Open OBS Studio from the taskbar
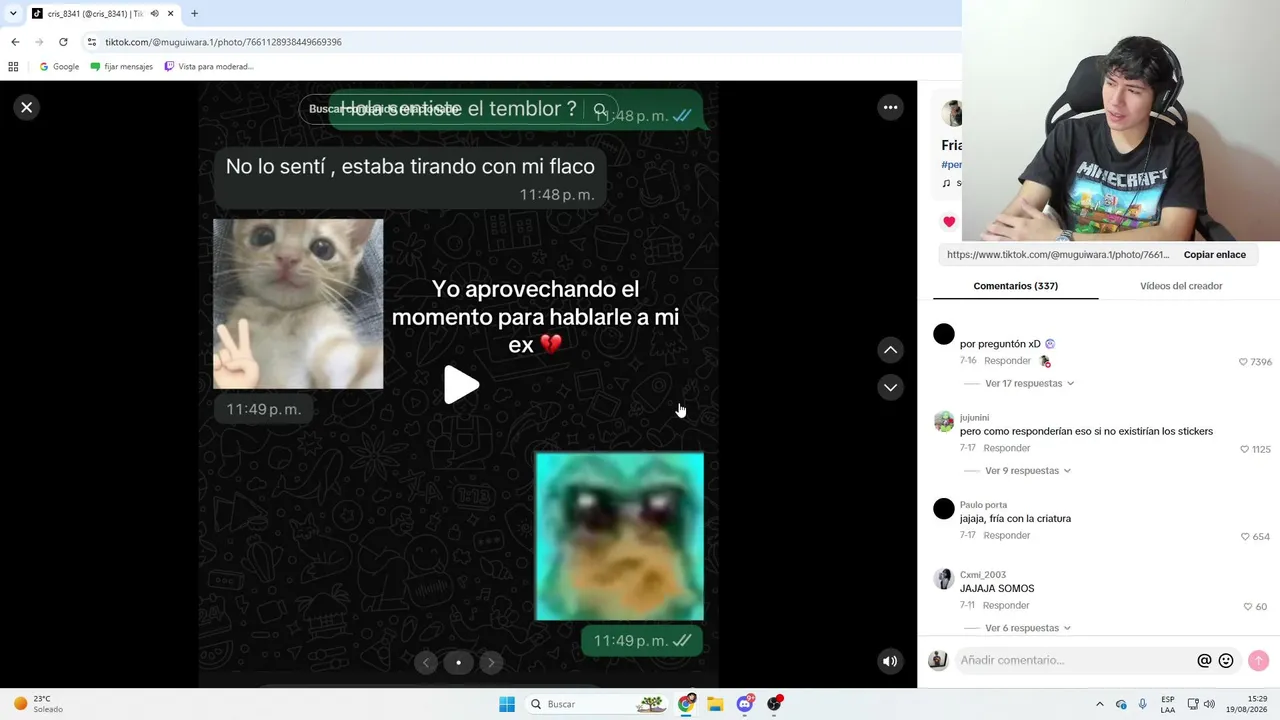This screenshot has height=720, width=1280. click(x=774, y=704)
